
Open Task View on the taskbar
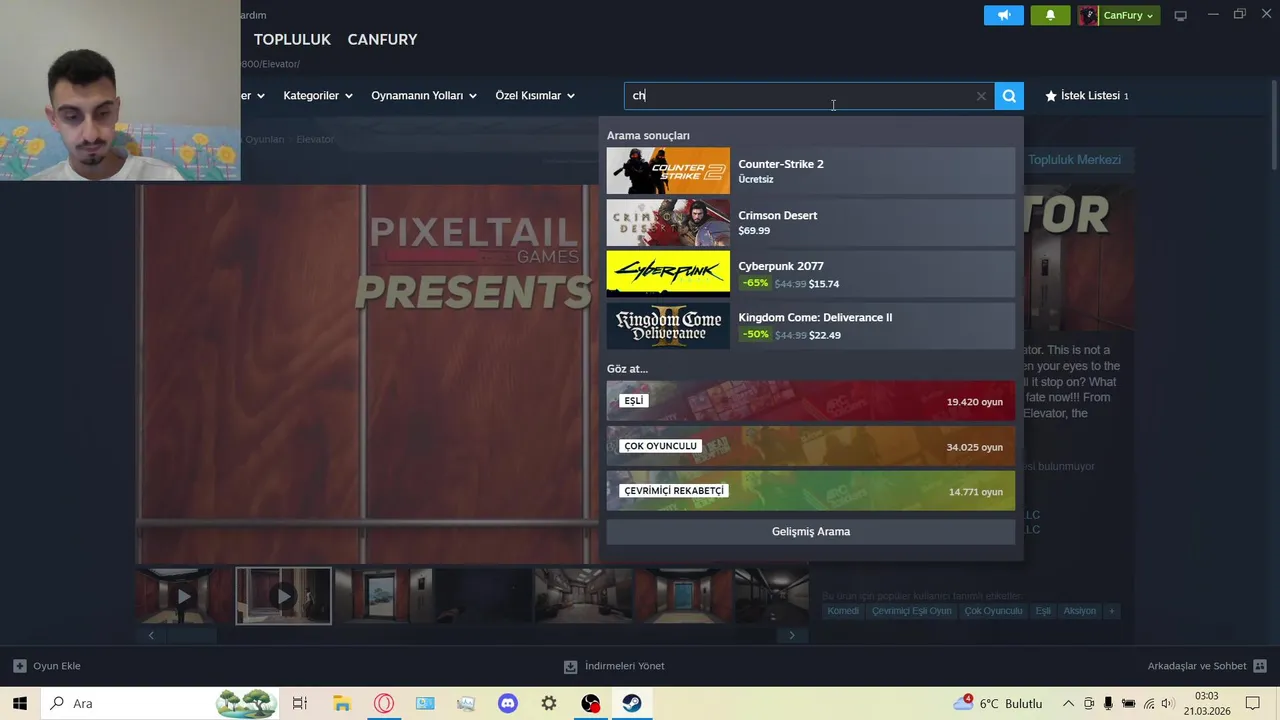click(x=300, y=703)
